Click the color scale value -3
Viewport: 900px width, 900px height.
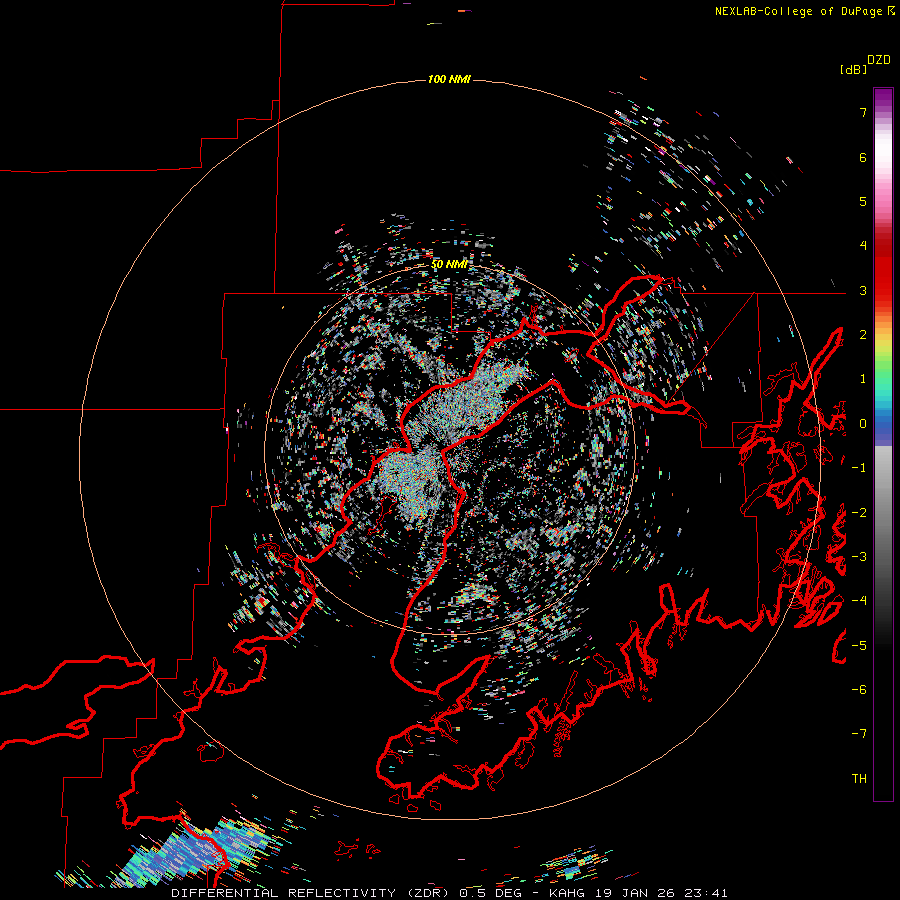tap(859, 557)
